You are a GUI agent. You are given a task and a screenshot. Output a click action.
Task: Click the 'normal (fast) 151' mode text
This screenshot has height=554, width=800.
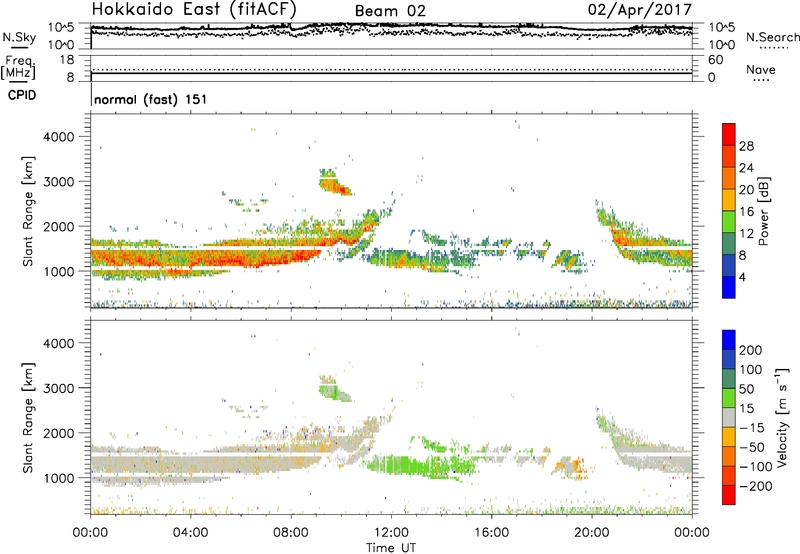(151, 99)
